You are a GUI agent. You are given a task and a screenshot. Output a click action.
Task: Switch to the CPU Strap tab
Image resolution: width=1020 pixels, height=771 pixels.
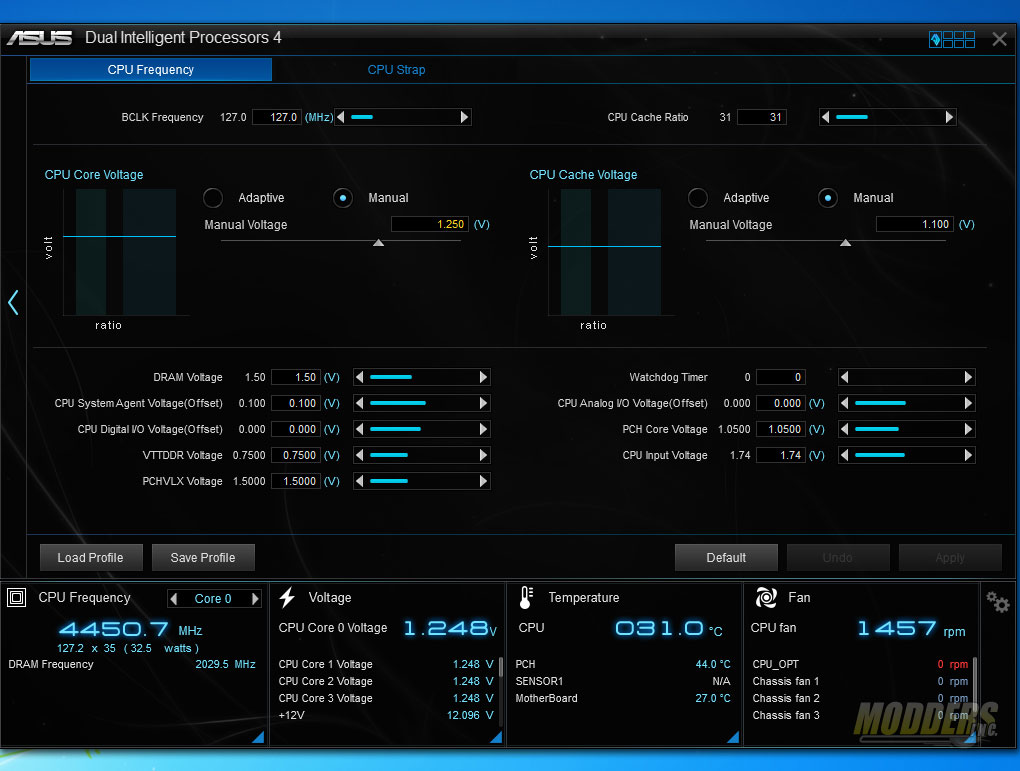(396, 70)
